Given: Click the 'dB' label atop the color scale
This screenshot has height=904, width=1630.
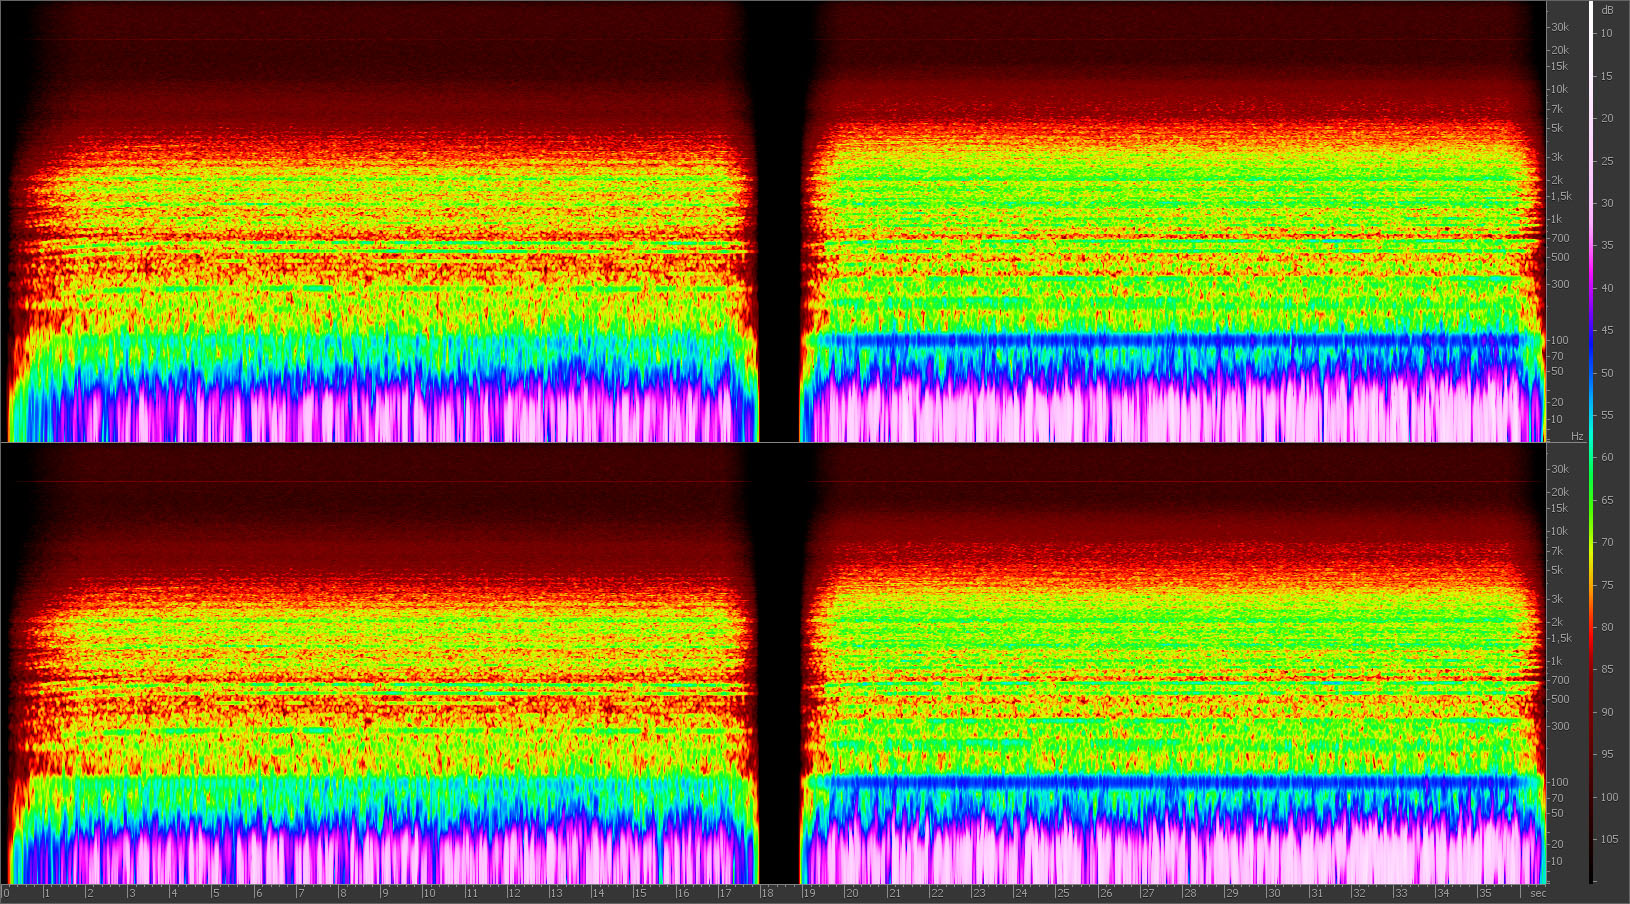Looking at the screenshot, I should click(1607, 10).
